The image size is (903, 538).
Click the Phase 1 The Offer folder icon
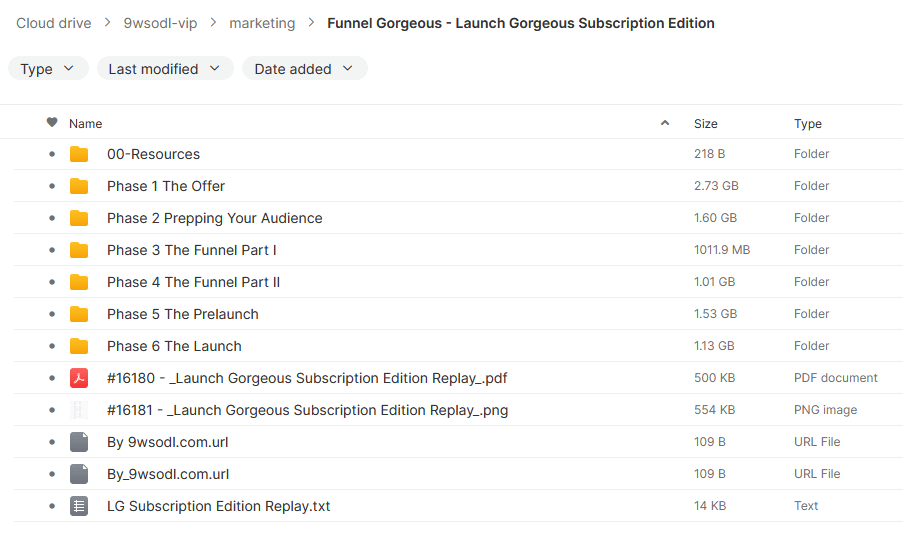point(79,186)
